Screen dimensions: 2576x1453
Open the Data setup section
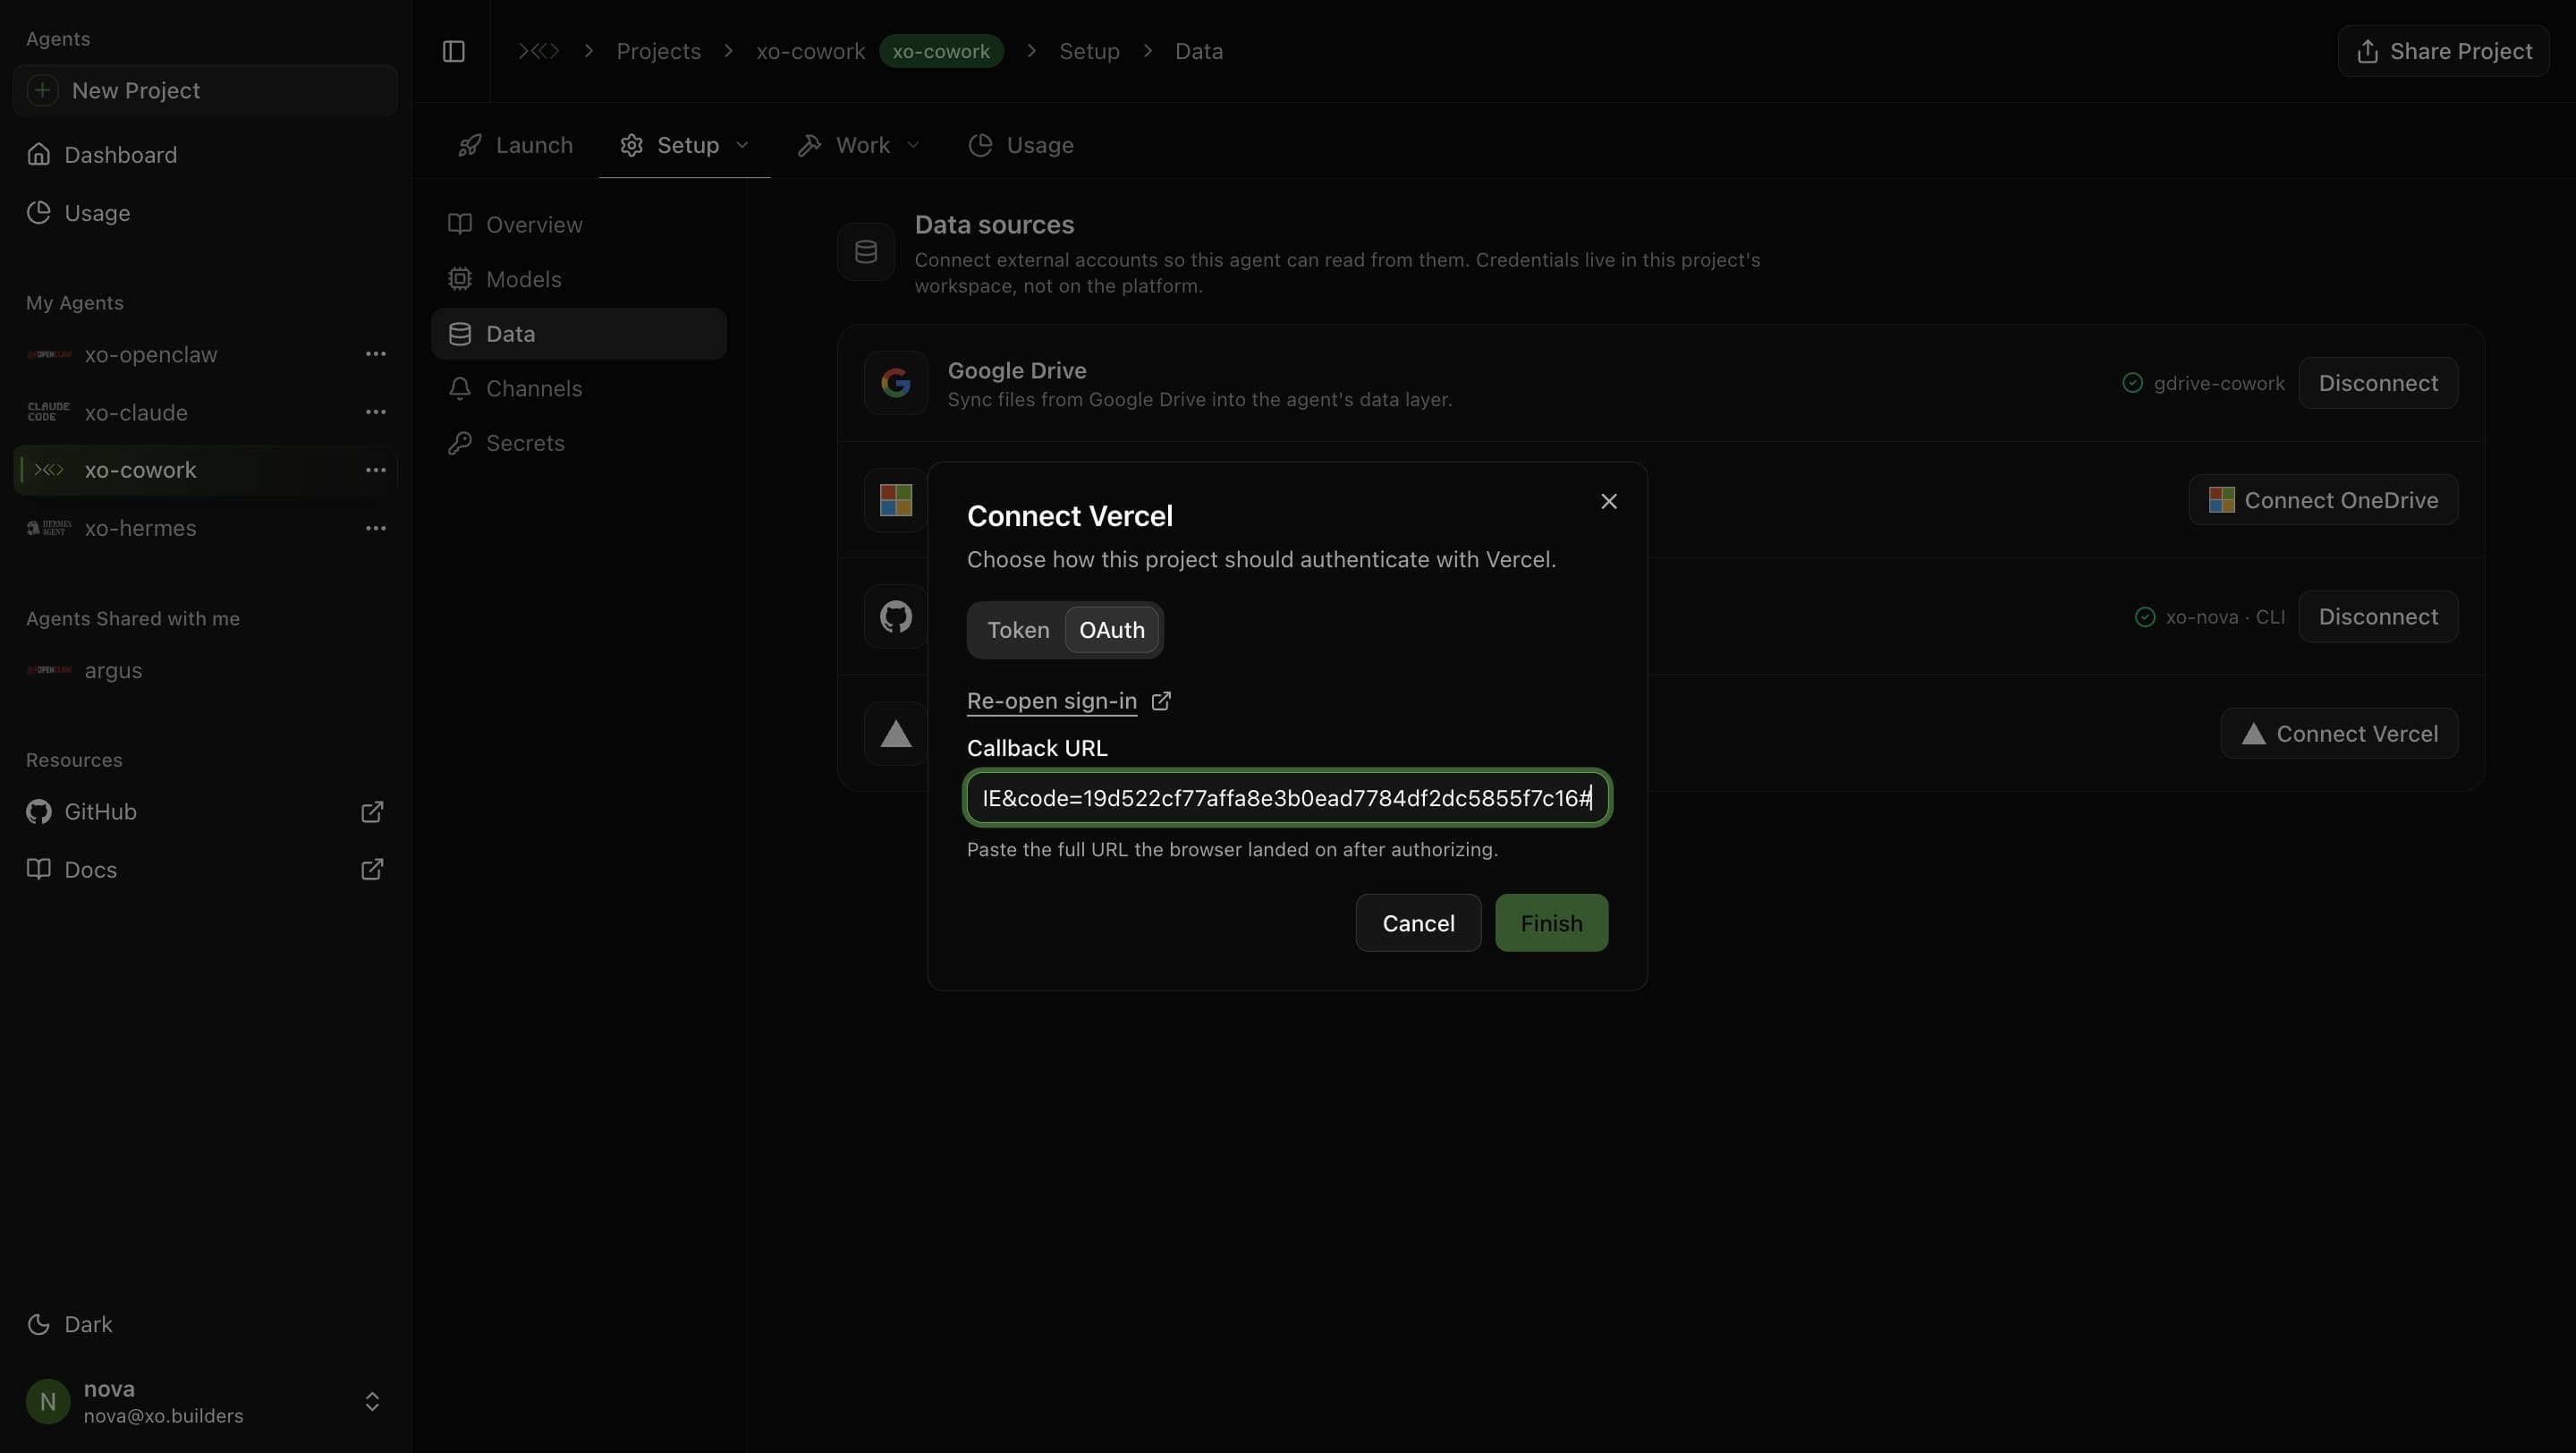578,334
